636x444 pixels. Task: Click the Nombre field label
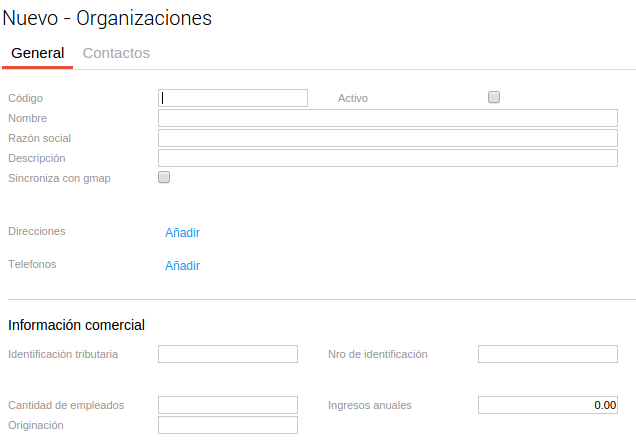pyautogui.click(x=28, y=118)
